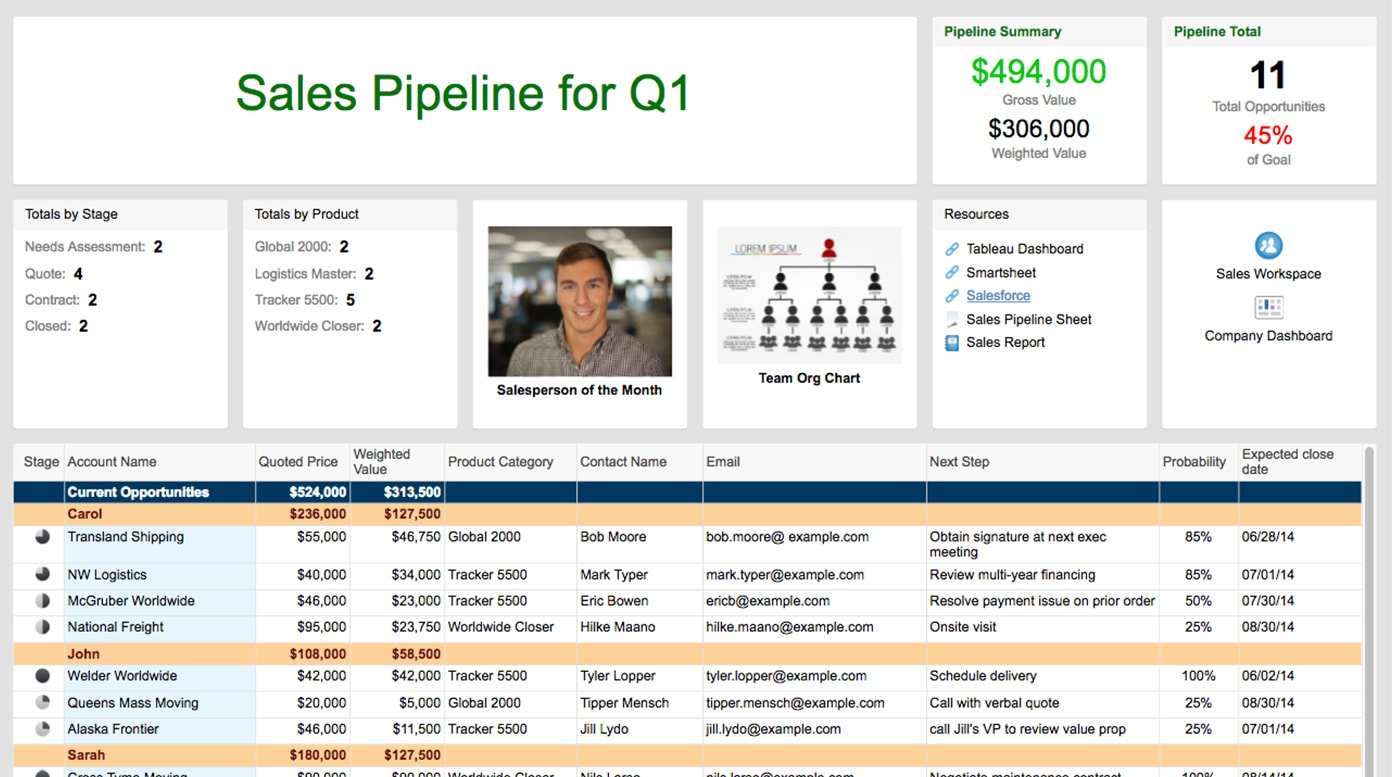
Task: Click the Smartsheet link icon
Action: (952, 273)
